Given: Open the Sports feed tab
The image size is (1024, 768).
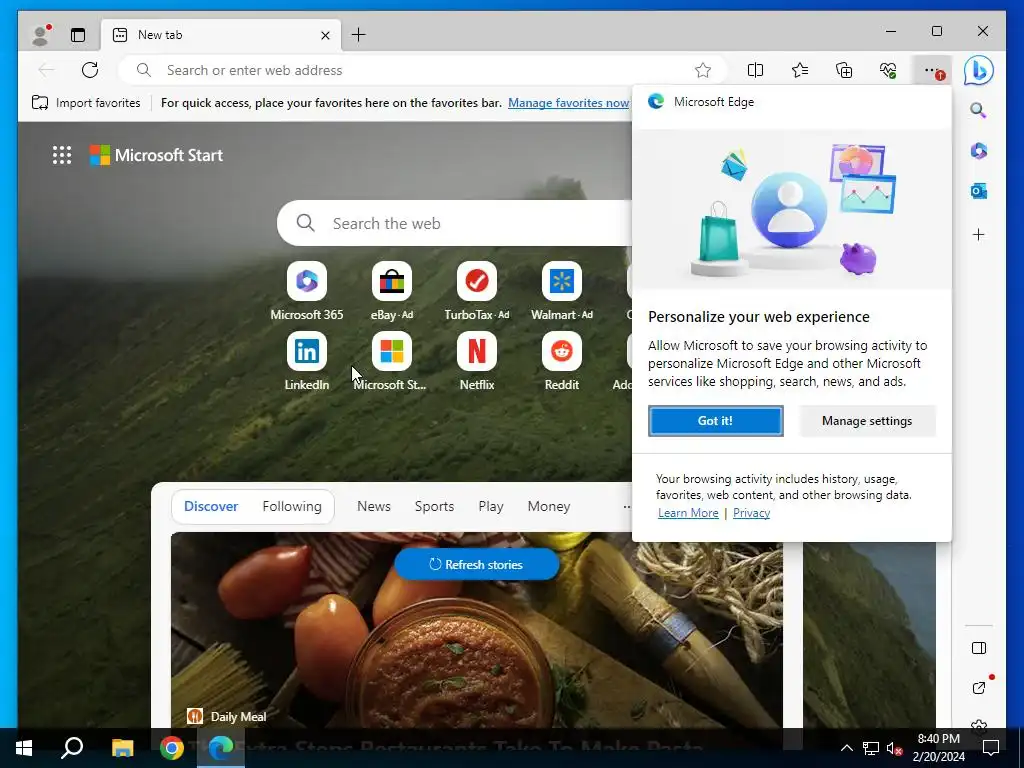Looking at the screenshot, I should pos(434,506).
